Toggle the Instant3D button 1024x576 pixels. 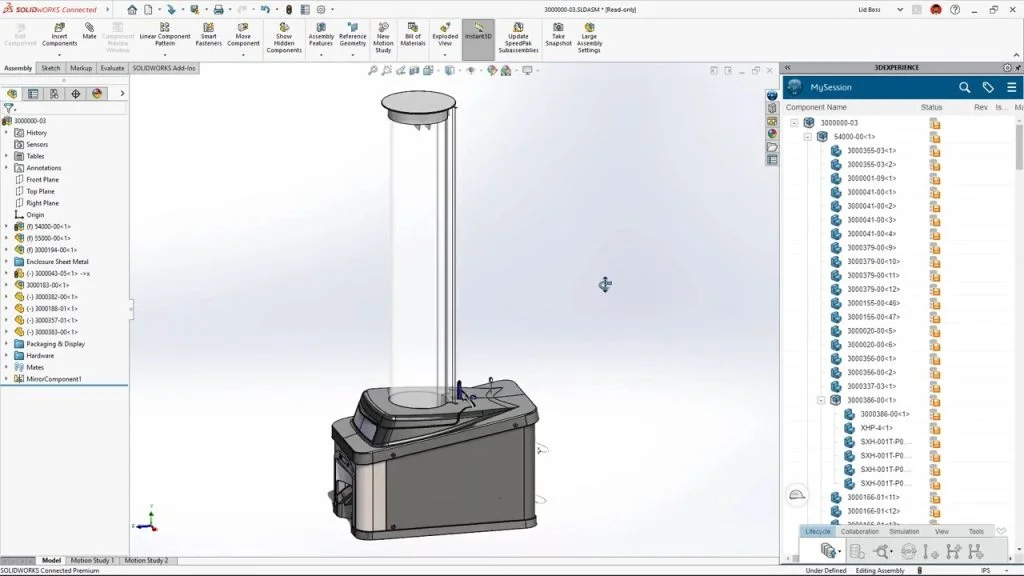pos(478,30)
